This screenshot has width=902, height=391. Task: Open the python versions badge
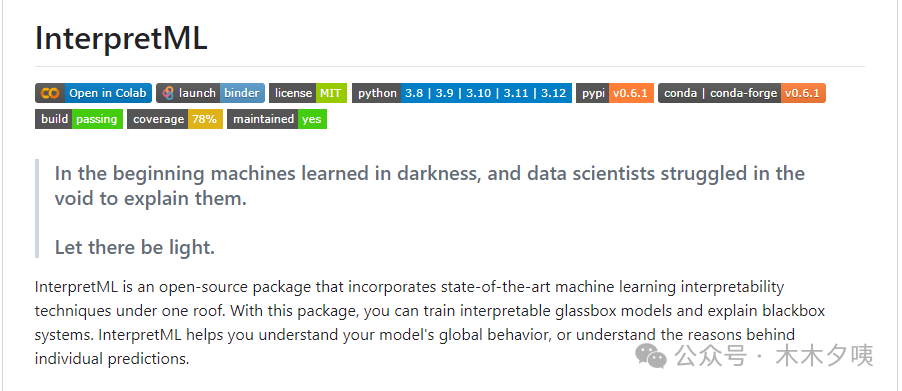coord(462,93)
